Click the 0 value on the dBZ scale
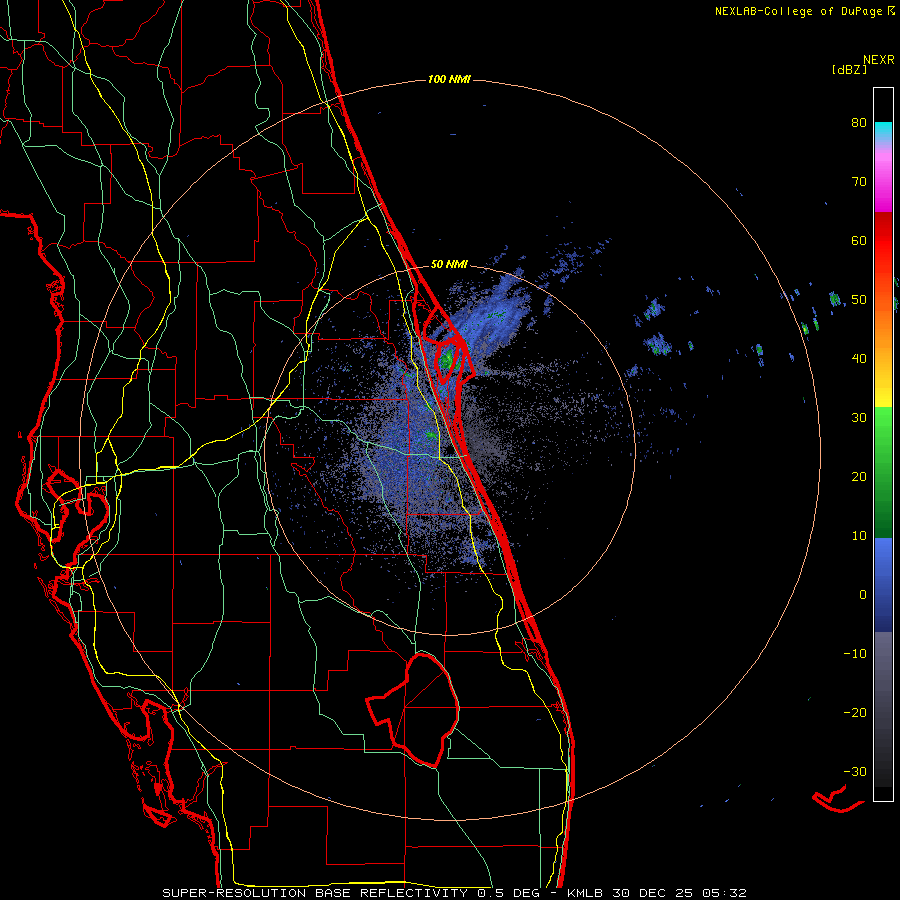The image size is (900, 900). [x=863, y=595]
